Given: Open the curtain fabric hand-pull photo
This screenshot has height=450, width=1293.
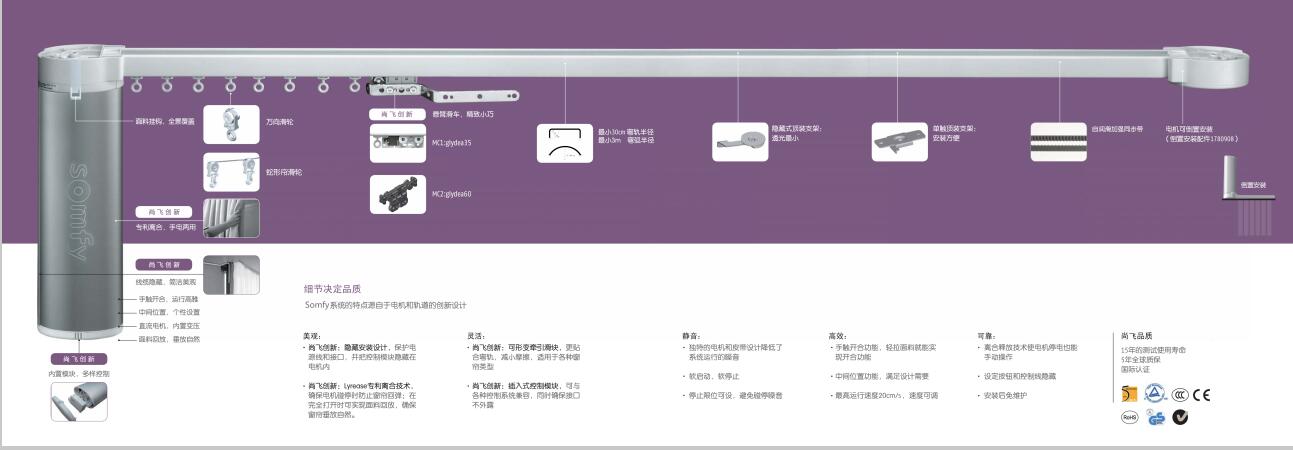Looking at the screenshot, I should click(231, 218).
